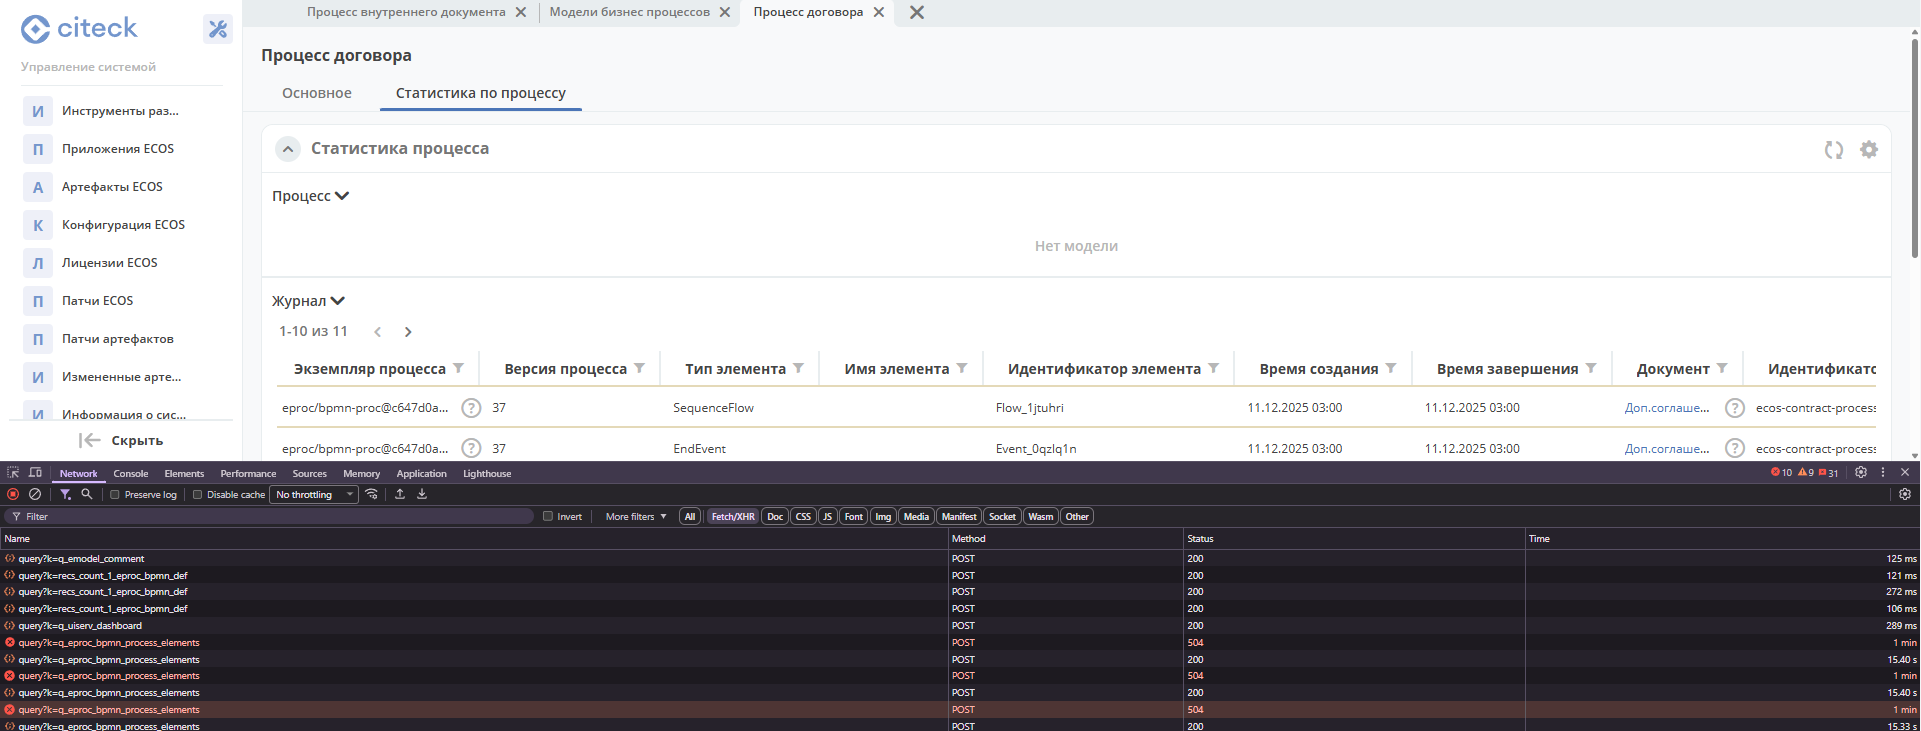Refresh the process statistics widget
The image size is (1921, 731).
1833,149
